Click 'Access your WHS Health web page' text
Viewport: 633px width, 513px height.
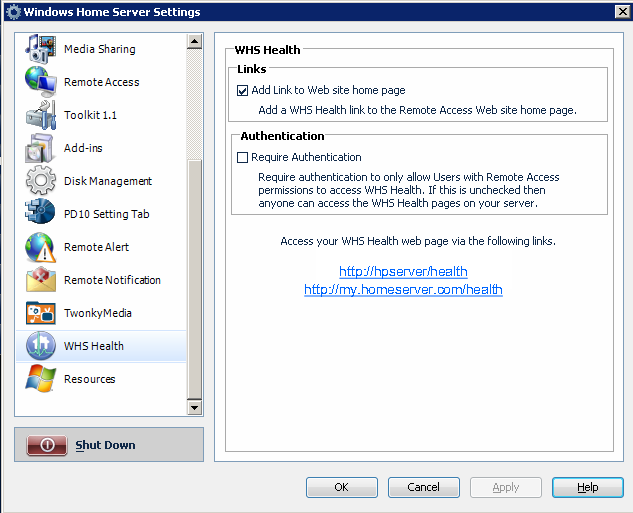[x=418, y=241]
